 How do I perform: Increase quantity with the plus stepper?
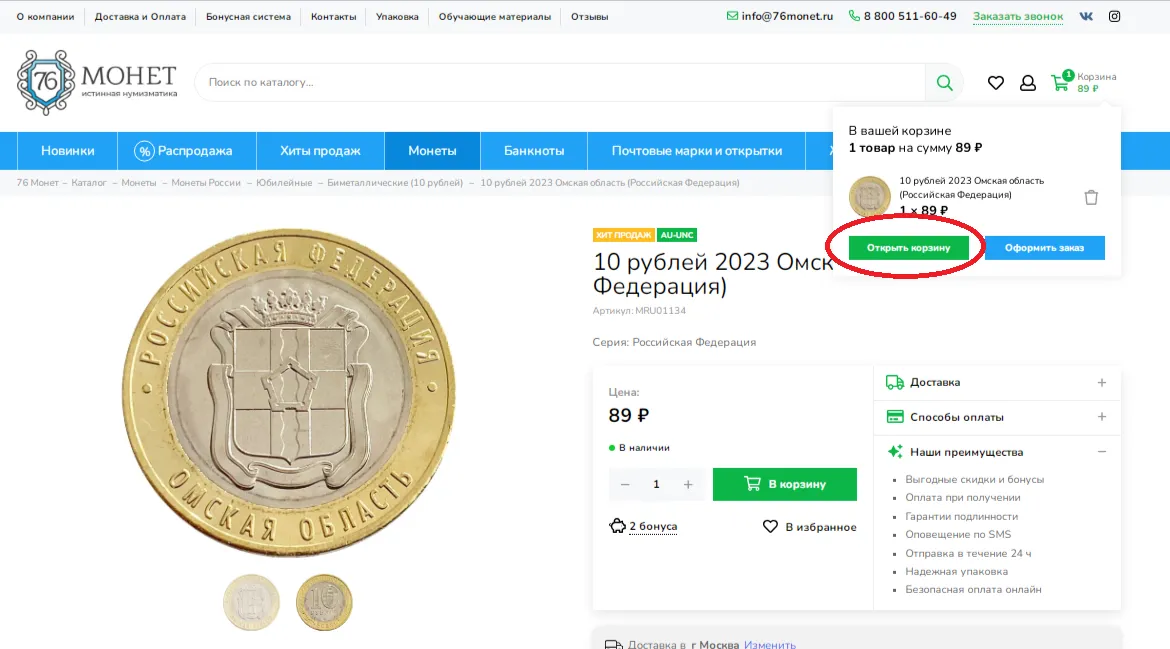(x=688, y=484)
